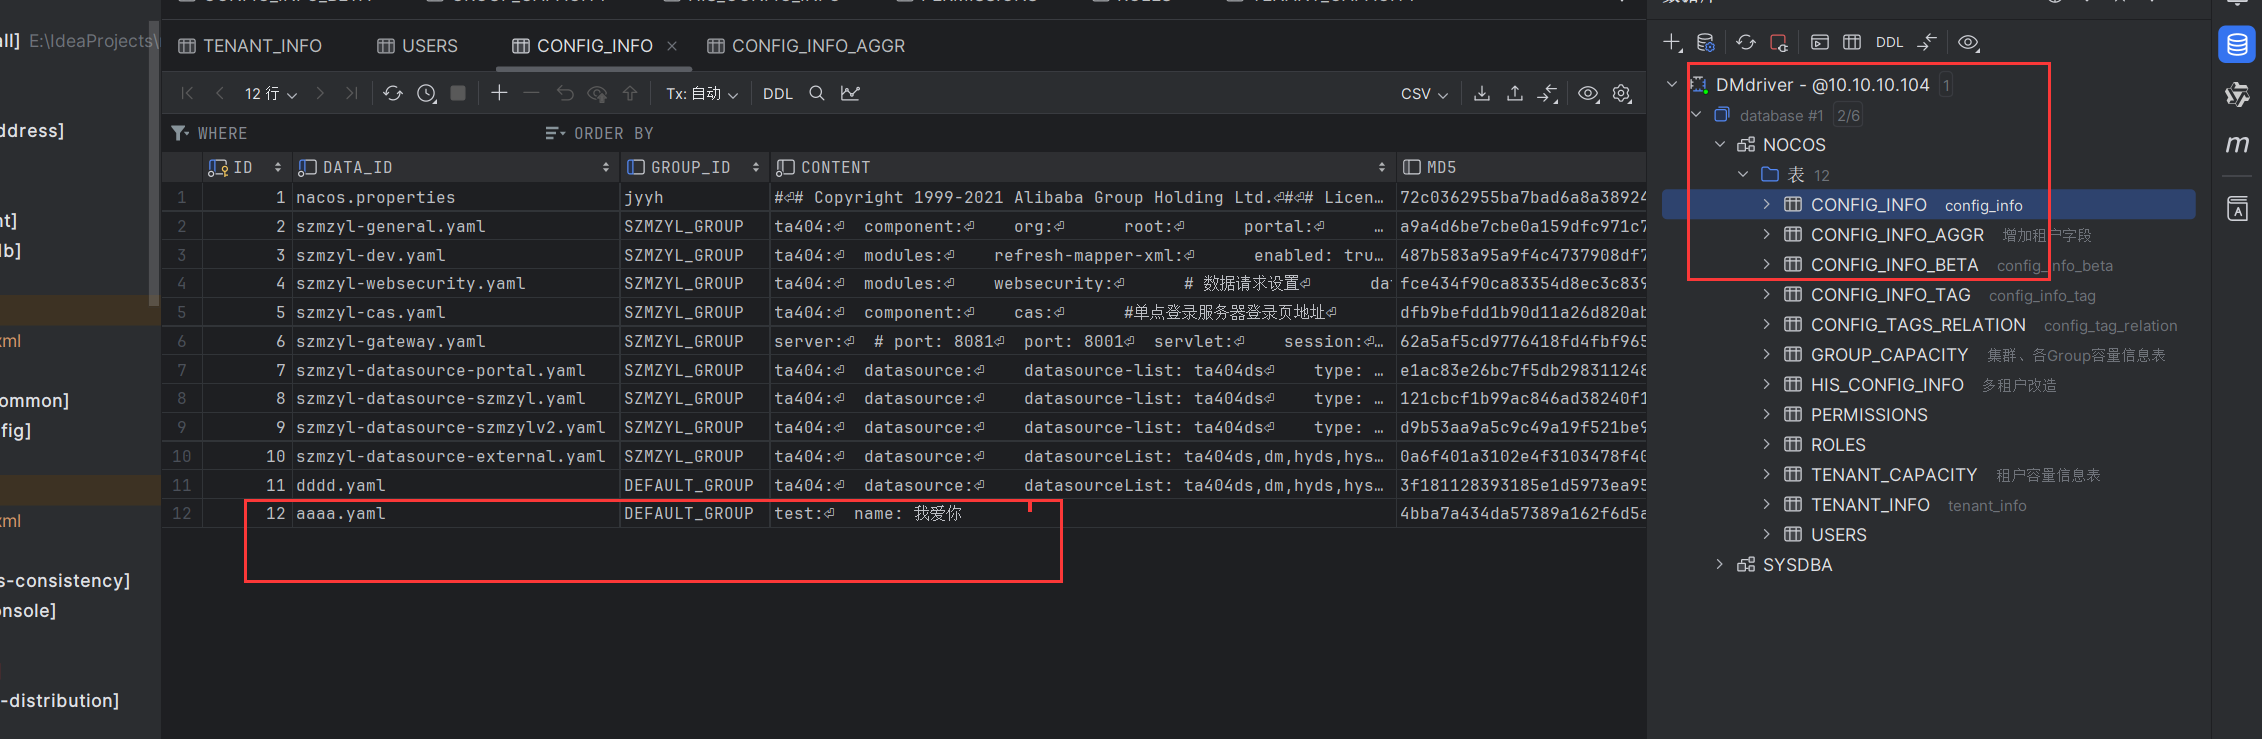Screen dimensions: 2262x739
Task: Open the grid search magnifier icon
Action: click(x=817, y=93)
